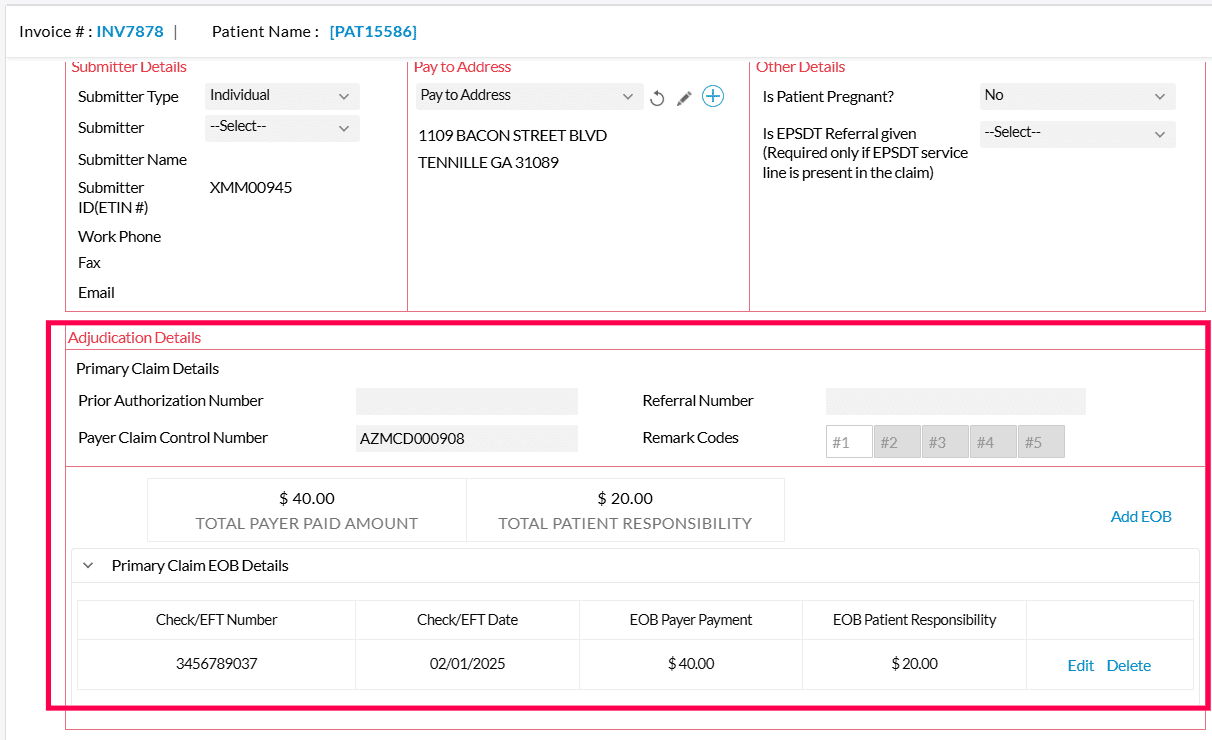Open invoice INV7878
This screenshot has width=1212, height=740.
[x=129, y=31]
